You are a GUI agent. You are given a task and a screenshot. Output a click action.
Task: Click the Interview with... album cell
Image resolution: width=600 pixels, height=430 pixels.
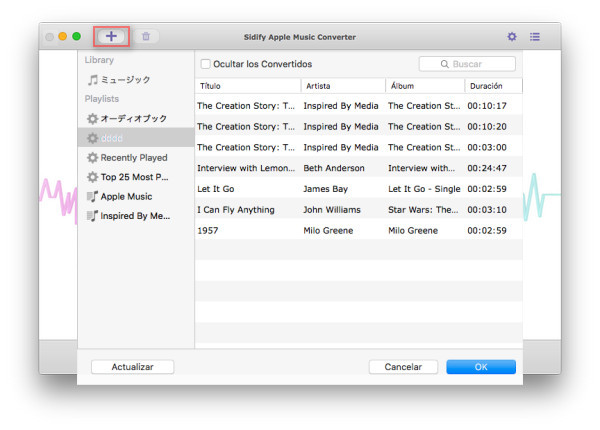click(x=421, y=168)
